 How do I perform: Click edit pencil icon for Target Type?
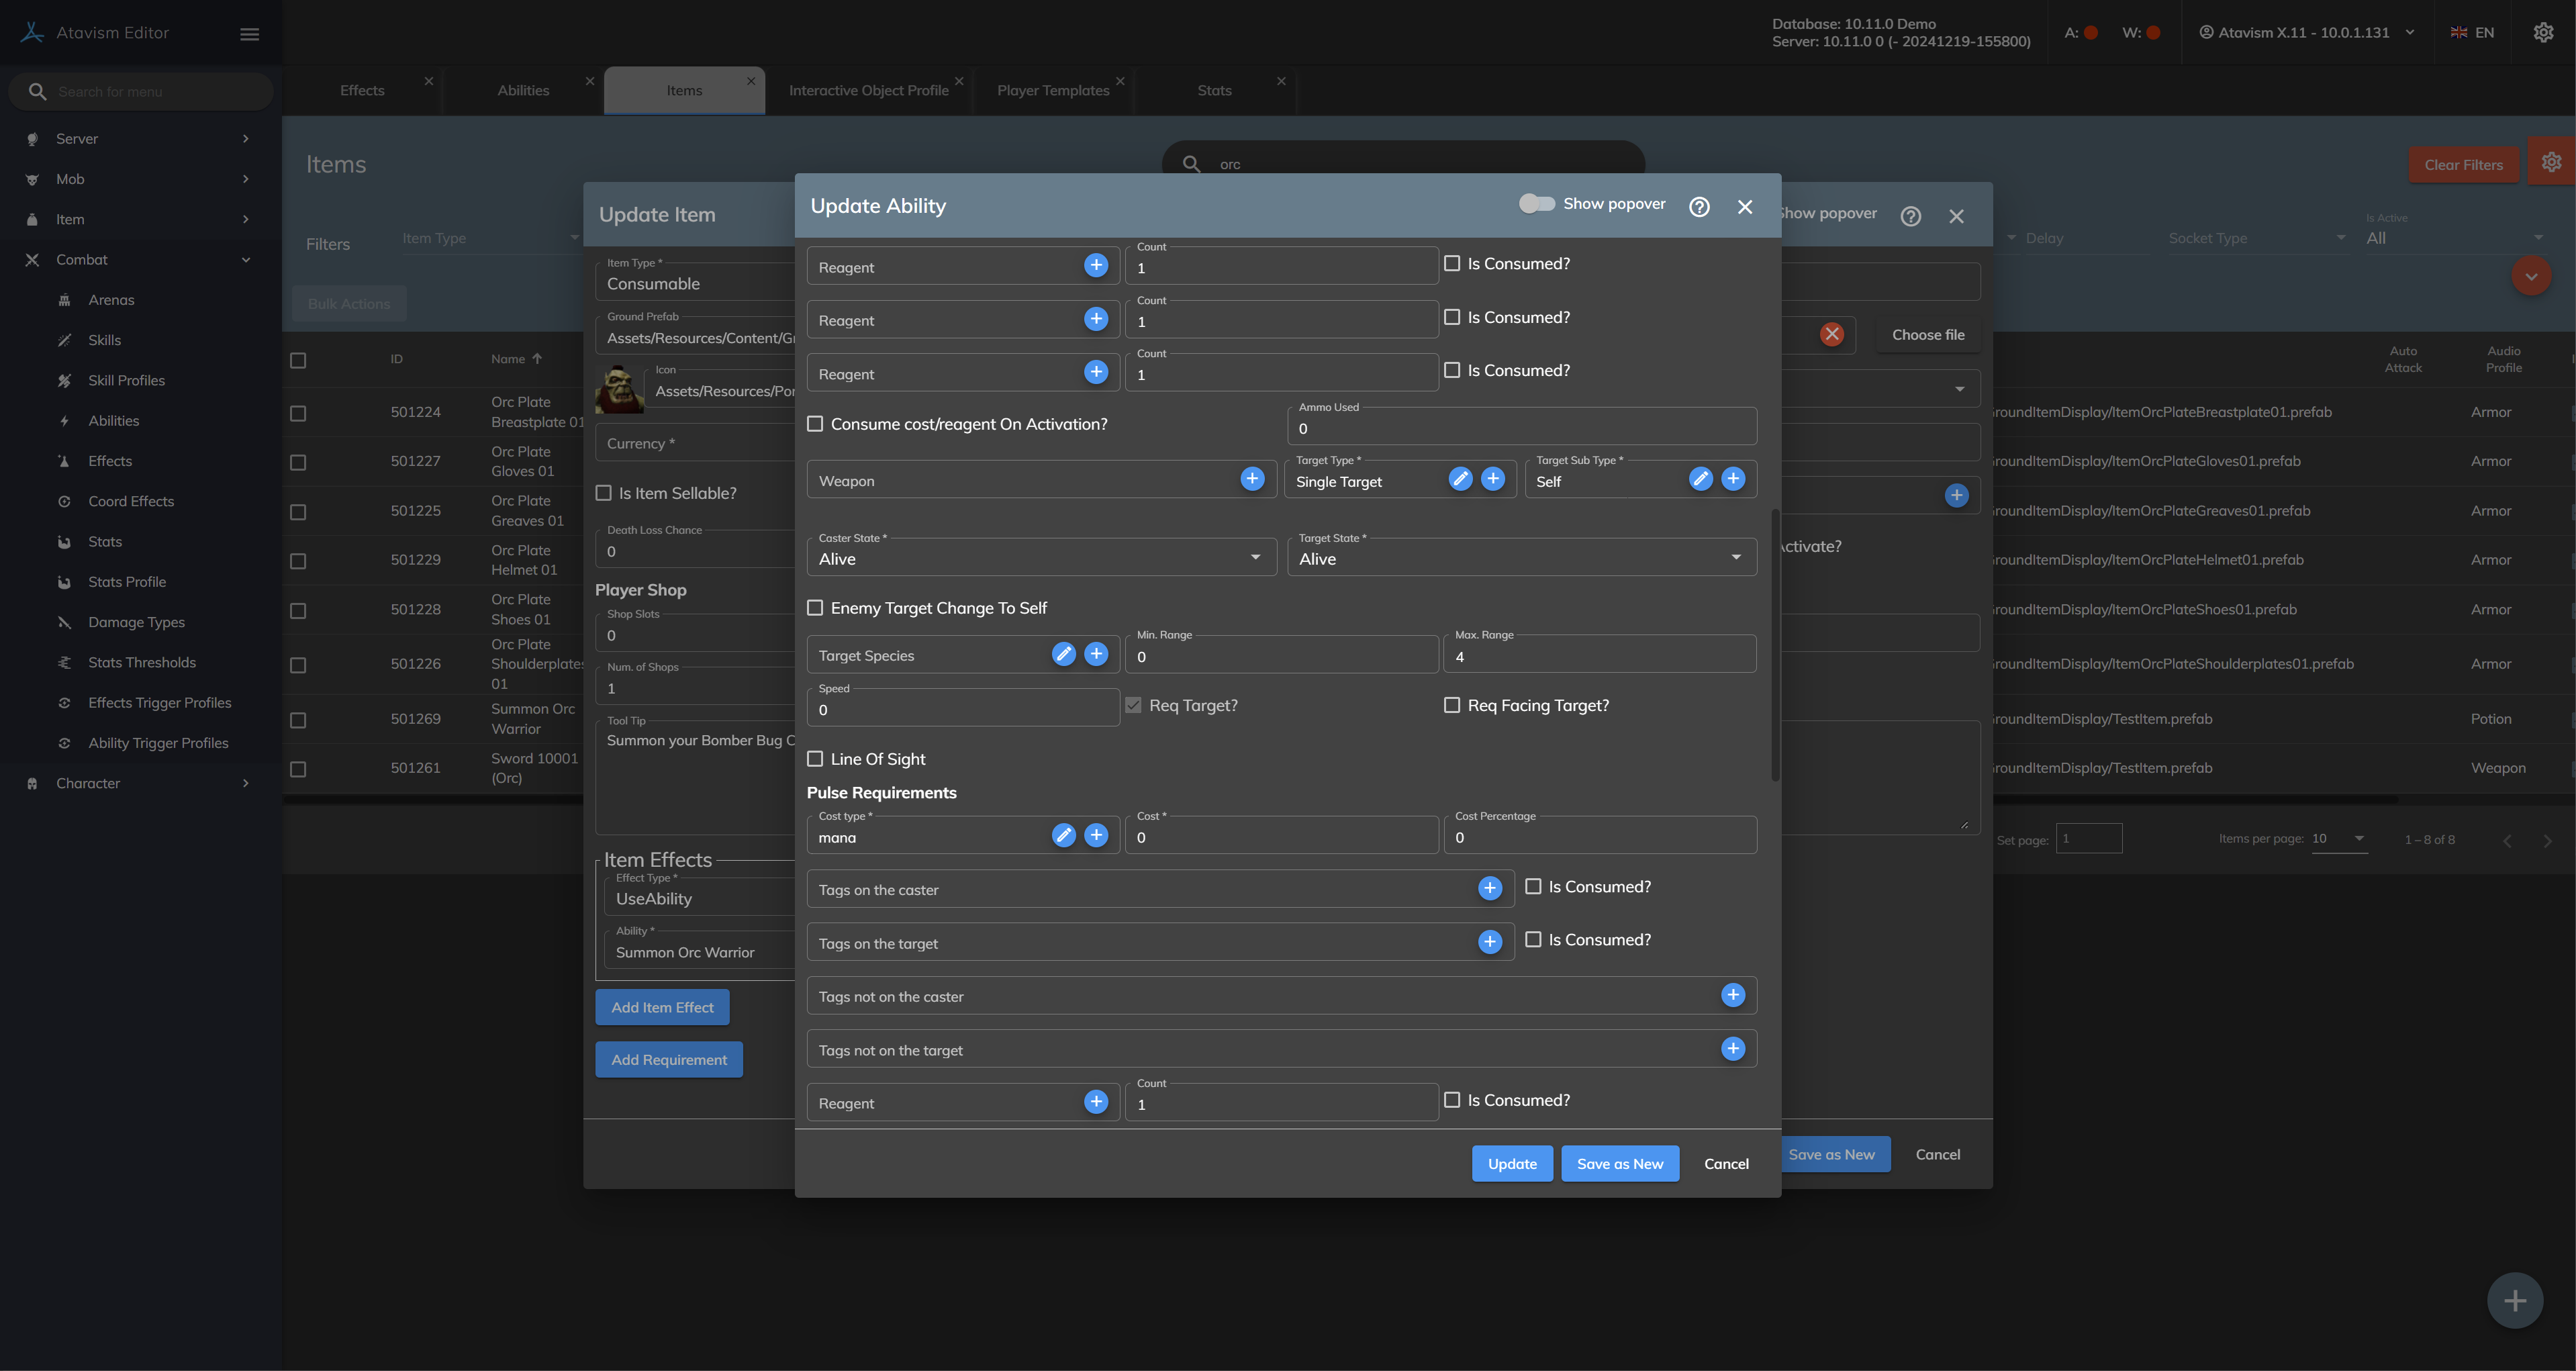(1460, 479)
